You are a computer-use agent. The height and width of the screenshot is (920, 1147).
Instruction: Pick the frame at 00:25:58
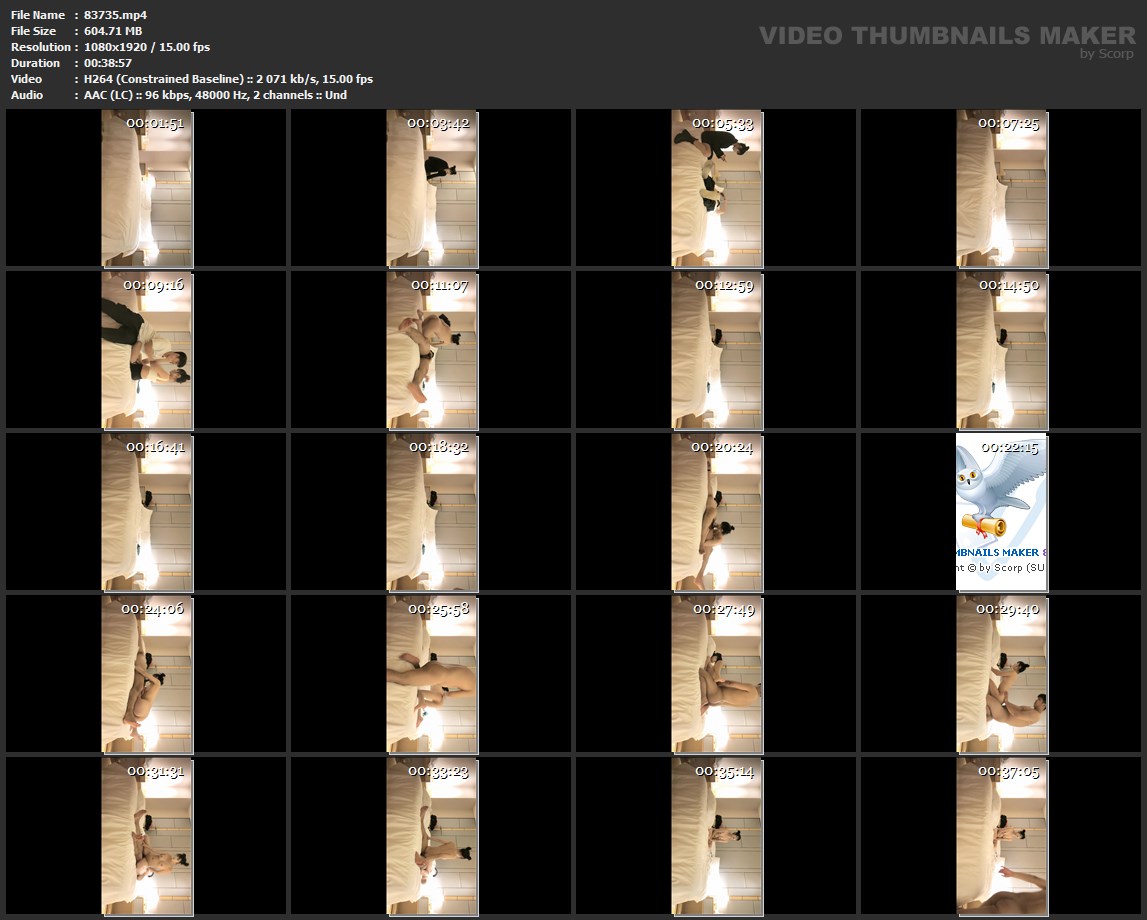point(432,674)
